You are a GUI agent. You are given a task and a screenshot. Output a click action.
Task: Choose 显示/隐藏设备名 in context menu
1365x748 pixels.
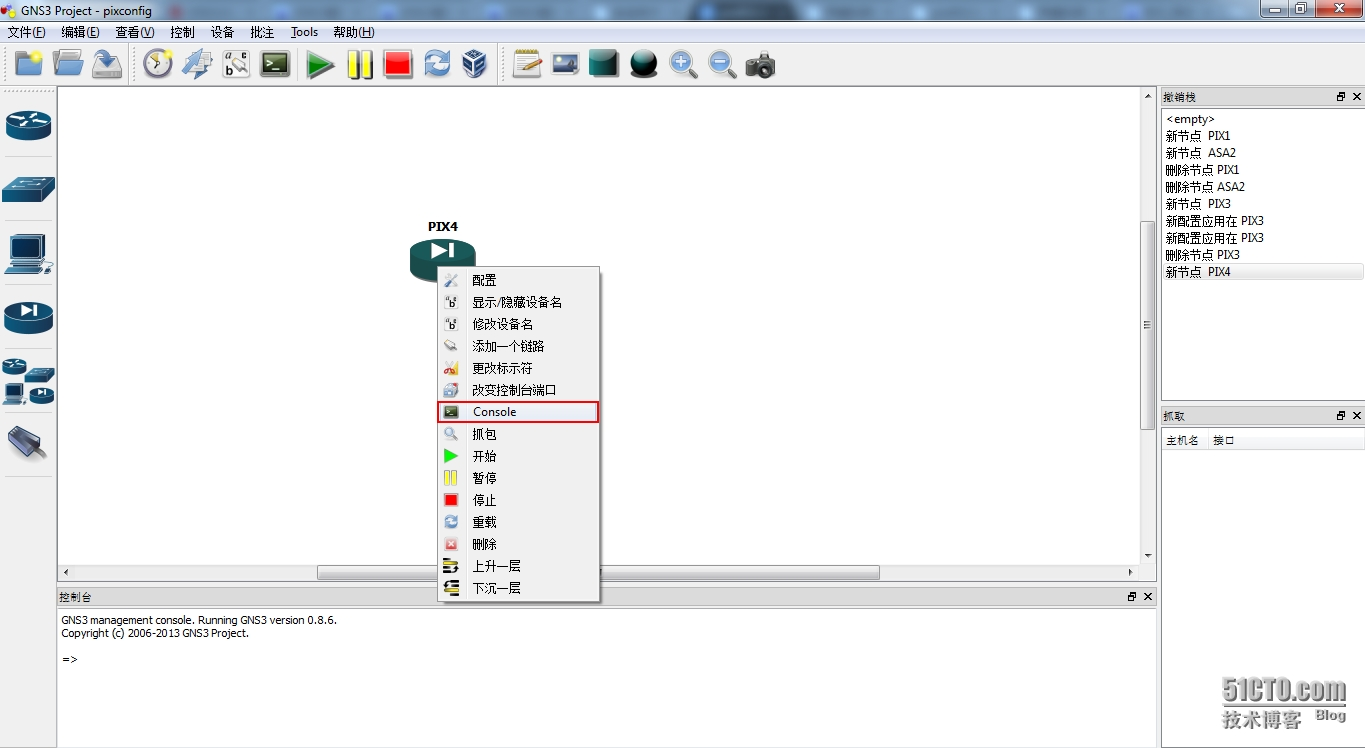[x=519, y=302]
